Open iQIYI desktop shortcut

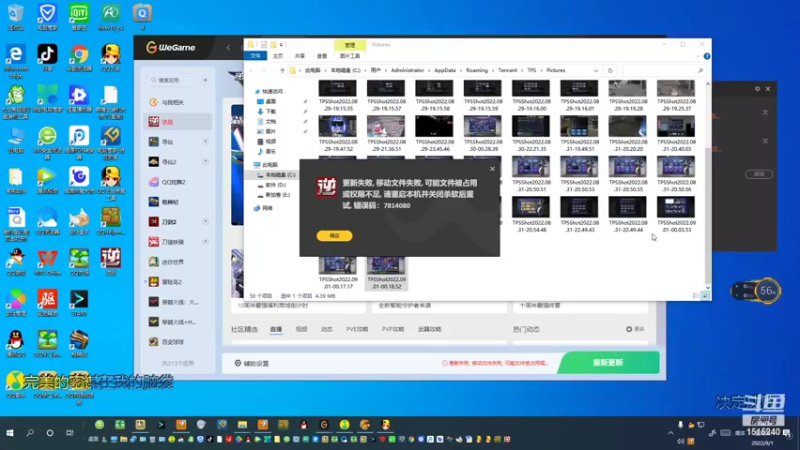pyautogui.click(x=79, y=17)
